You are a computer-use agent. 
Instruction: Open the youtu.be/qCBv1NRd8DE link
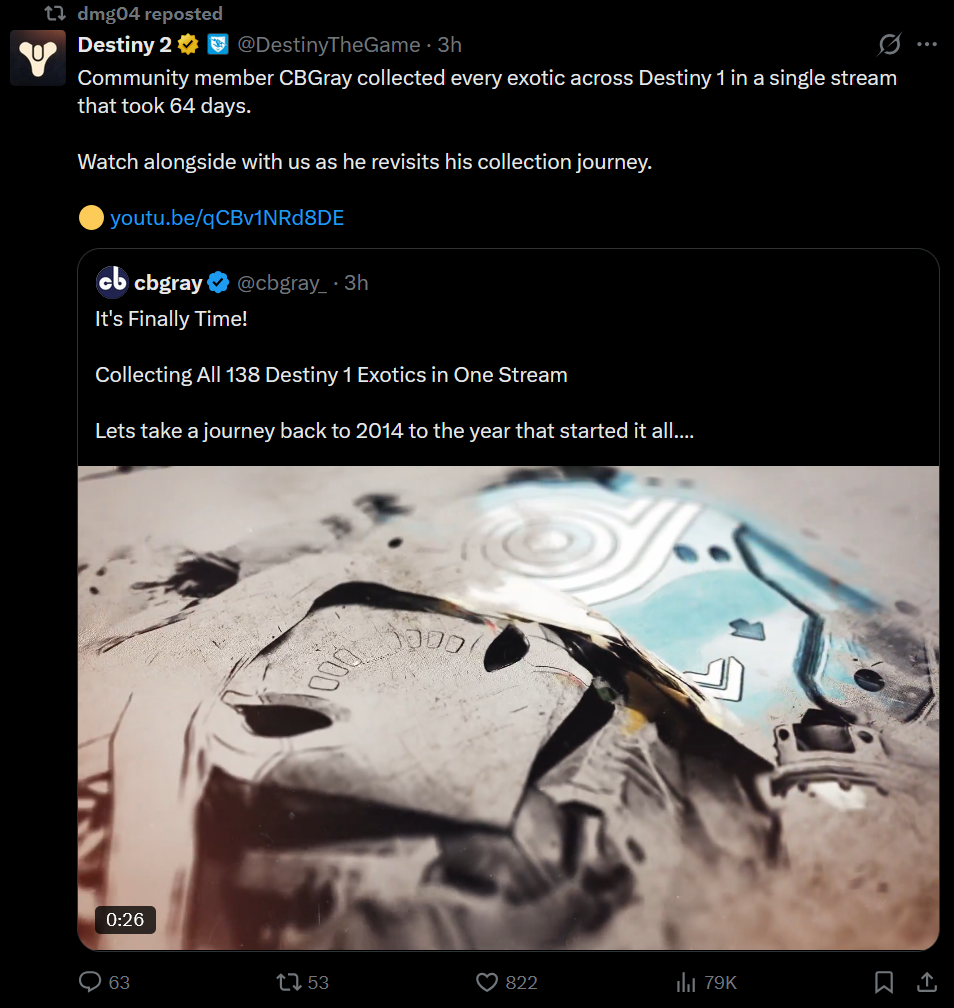click(x=227, y=218)
